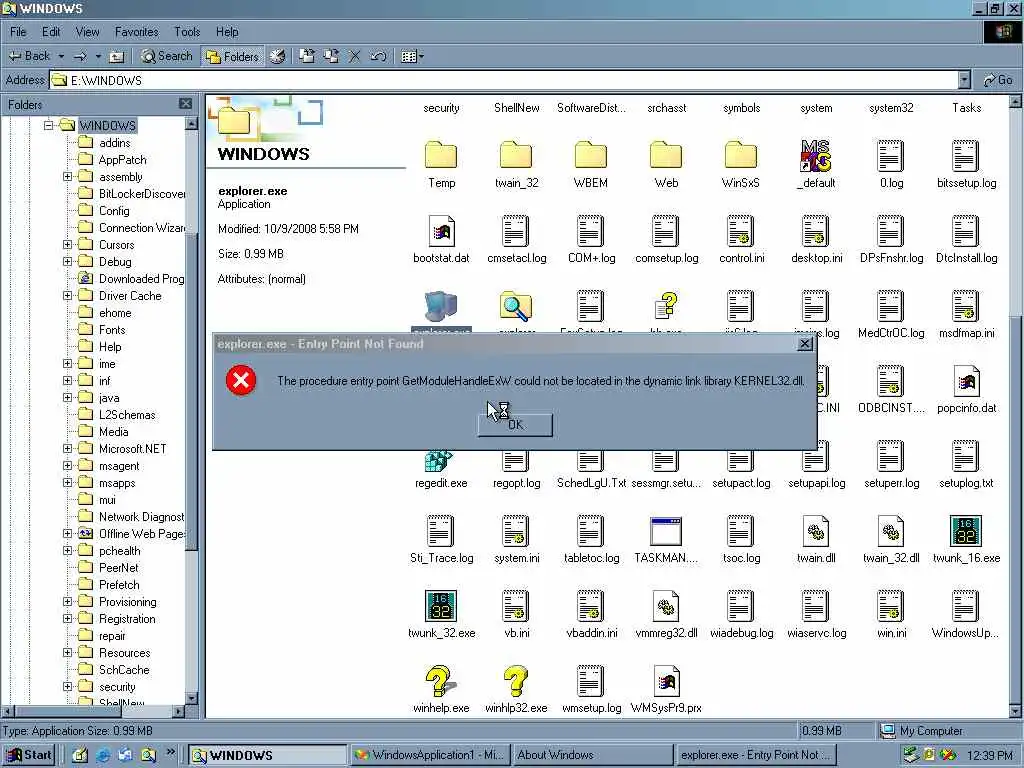Select the system.ini file icon

[516, 532]
